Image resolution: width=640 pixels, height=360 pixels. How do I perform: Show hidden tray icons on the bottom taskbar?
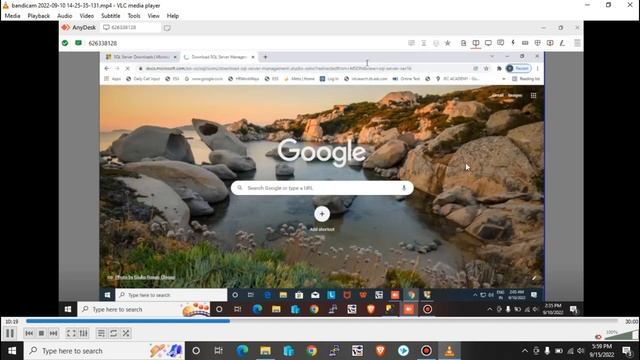524,351
